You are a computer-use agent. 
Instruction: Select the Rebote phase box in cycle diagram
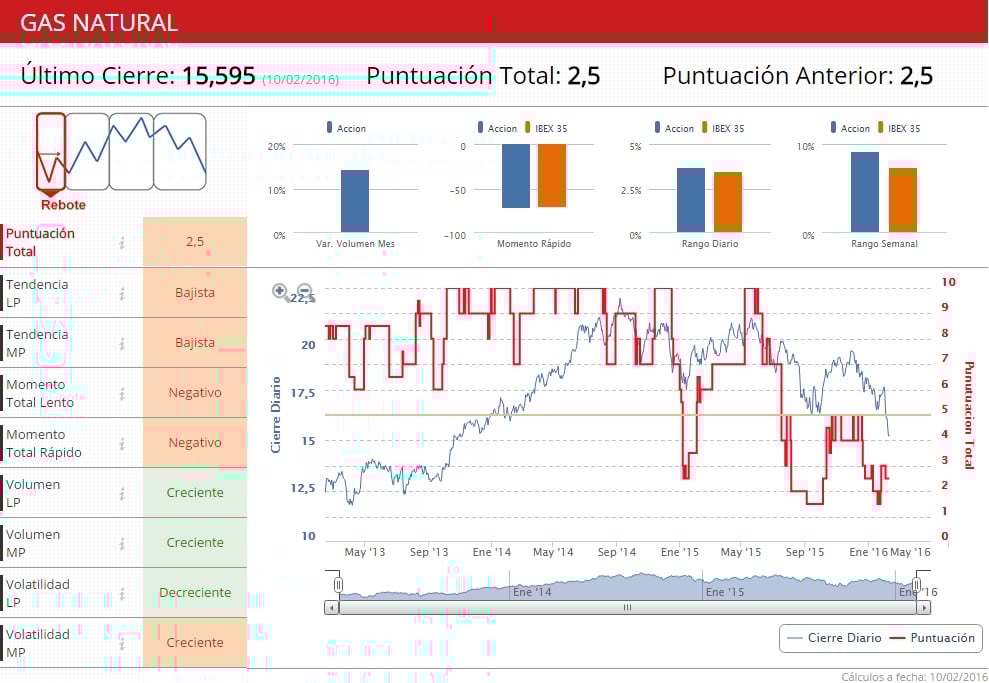(x=50, y=151)
